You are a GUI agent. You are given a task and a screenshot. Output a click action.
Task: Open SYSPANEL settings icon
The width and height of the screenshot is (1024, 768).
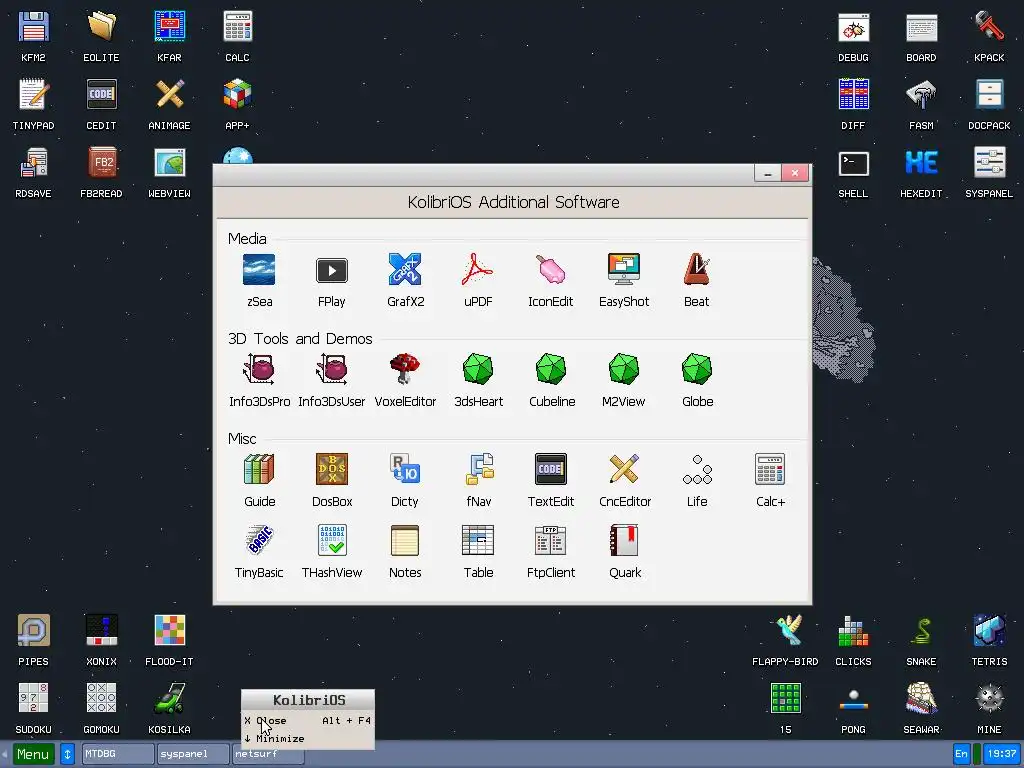click(989, 163)
